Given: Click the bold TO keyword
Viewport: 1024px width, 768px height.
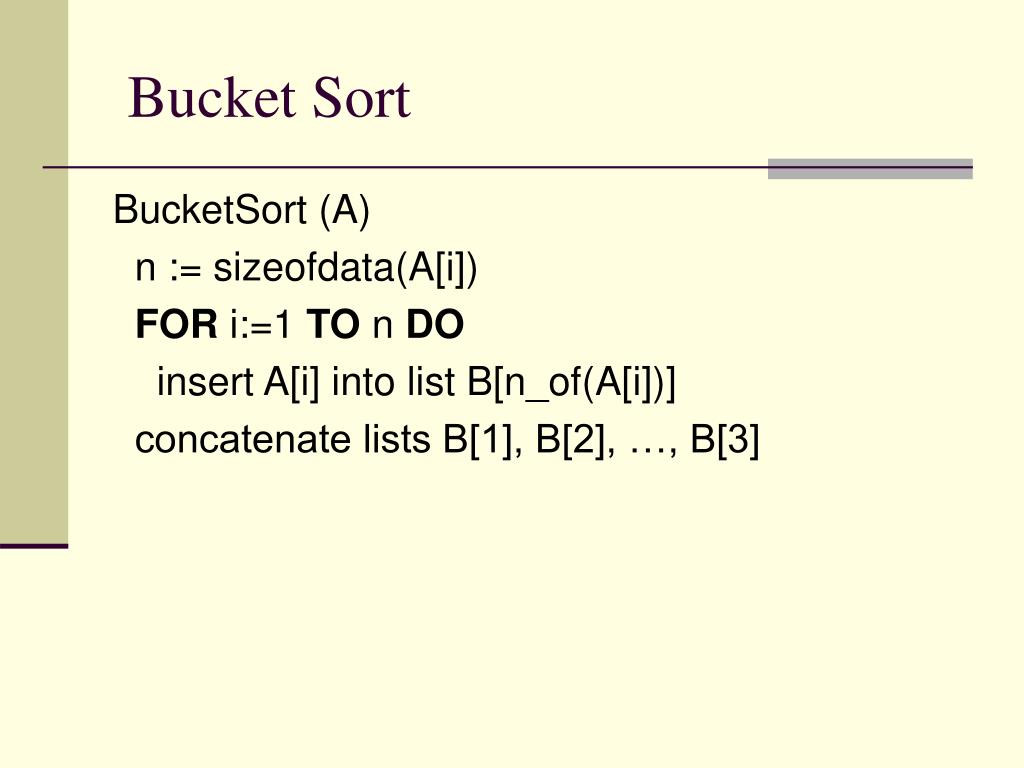Looking at the screenshot, I should 333,325.
